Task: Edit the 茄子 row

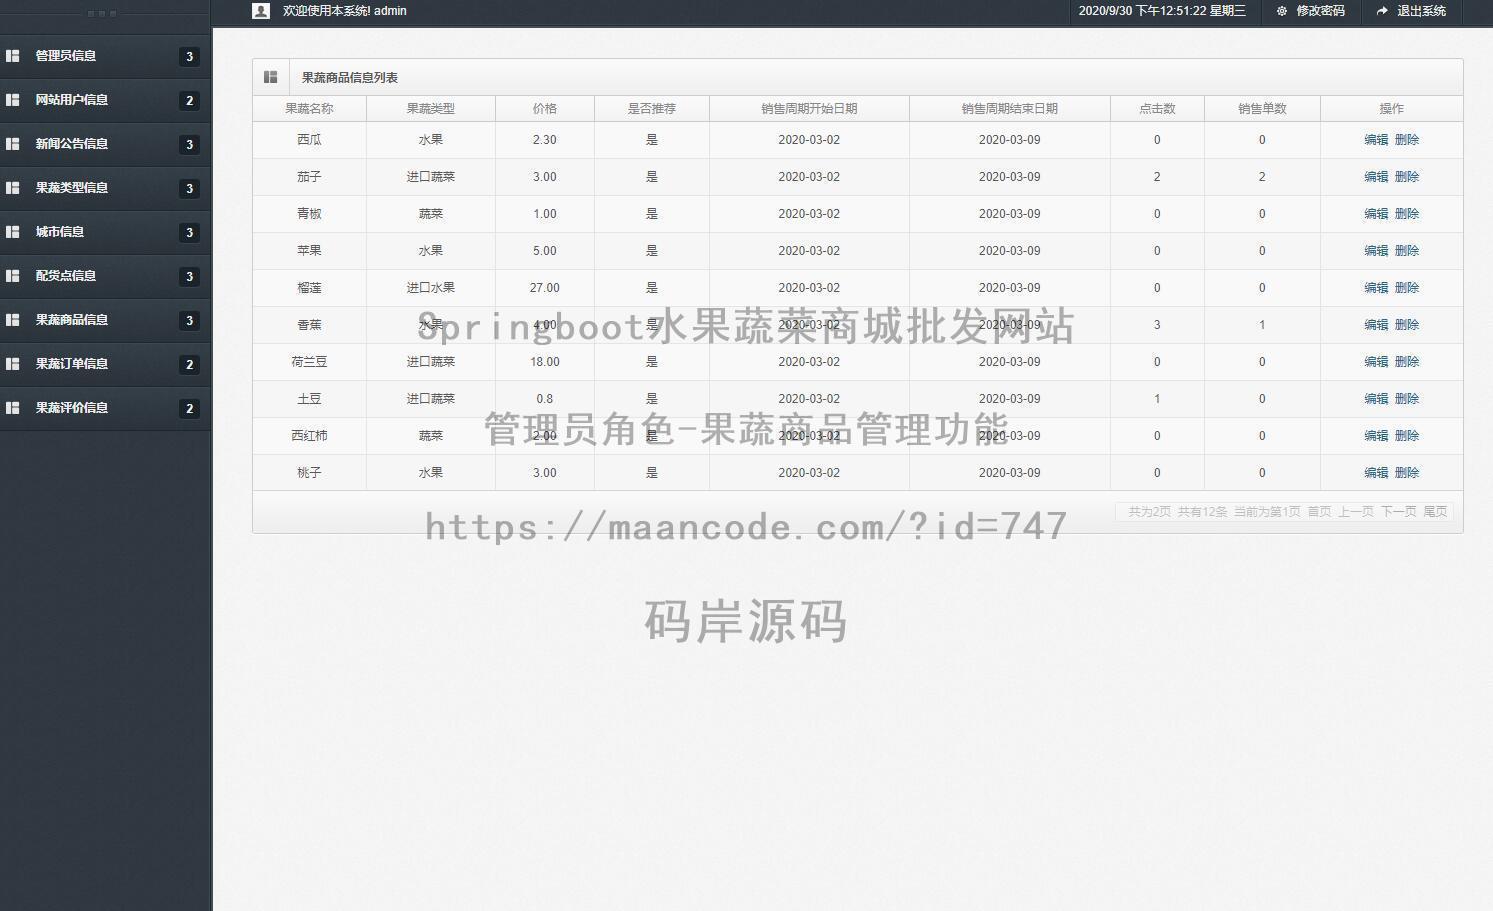Action: tap(1376, 177)
